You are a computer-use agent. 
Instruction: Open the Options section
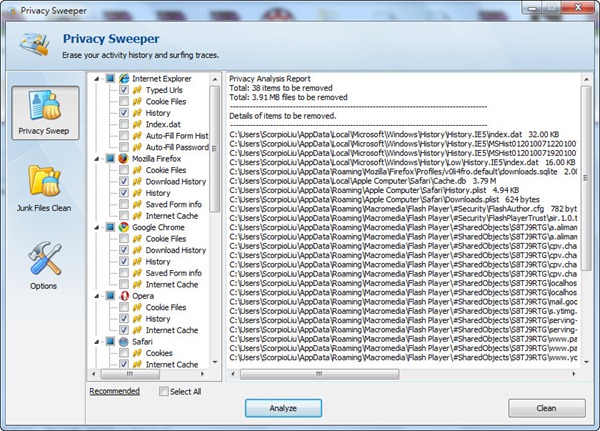pyautogui.click(x=44, y=267)
